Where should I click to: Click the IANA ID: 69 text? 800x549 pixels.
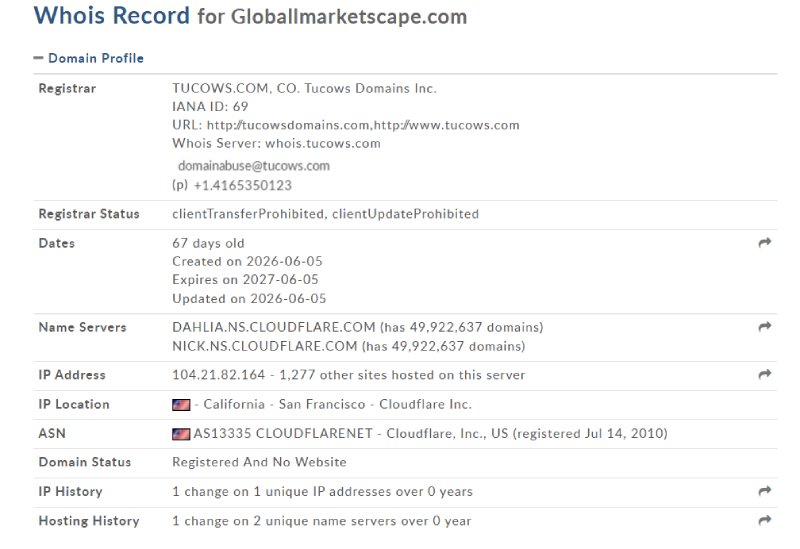[x=210, y=107]
